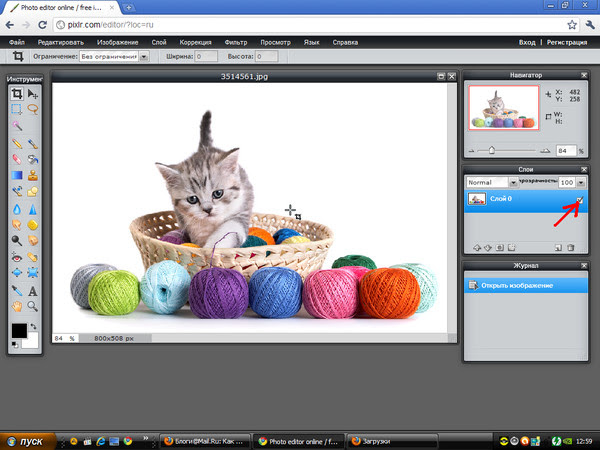Click the browser back arrow
Viewport: 600px width, 450px height.
(x=10, y=25)
